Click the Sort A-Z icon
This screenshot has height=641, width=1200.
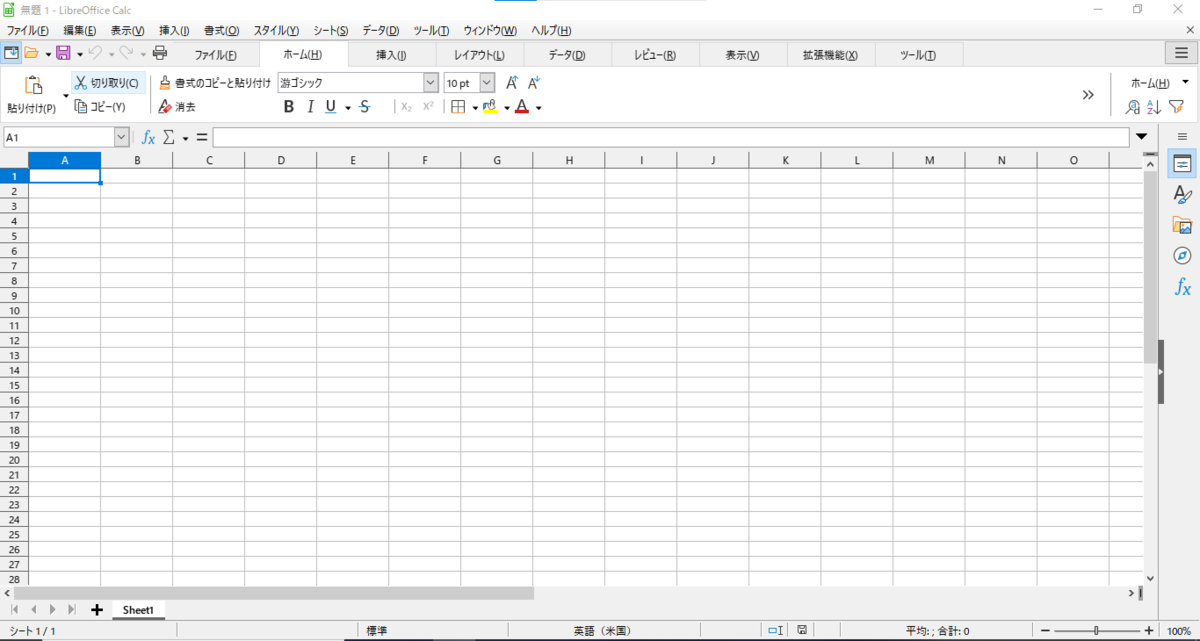[1154, 107]
